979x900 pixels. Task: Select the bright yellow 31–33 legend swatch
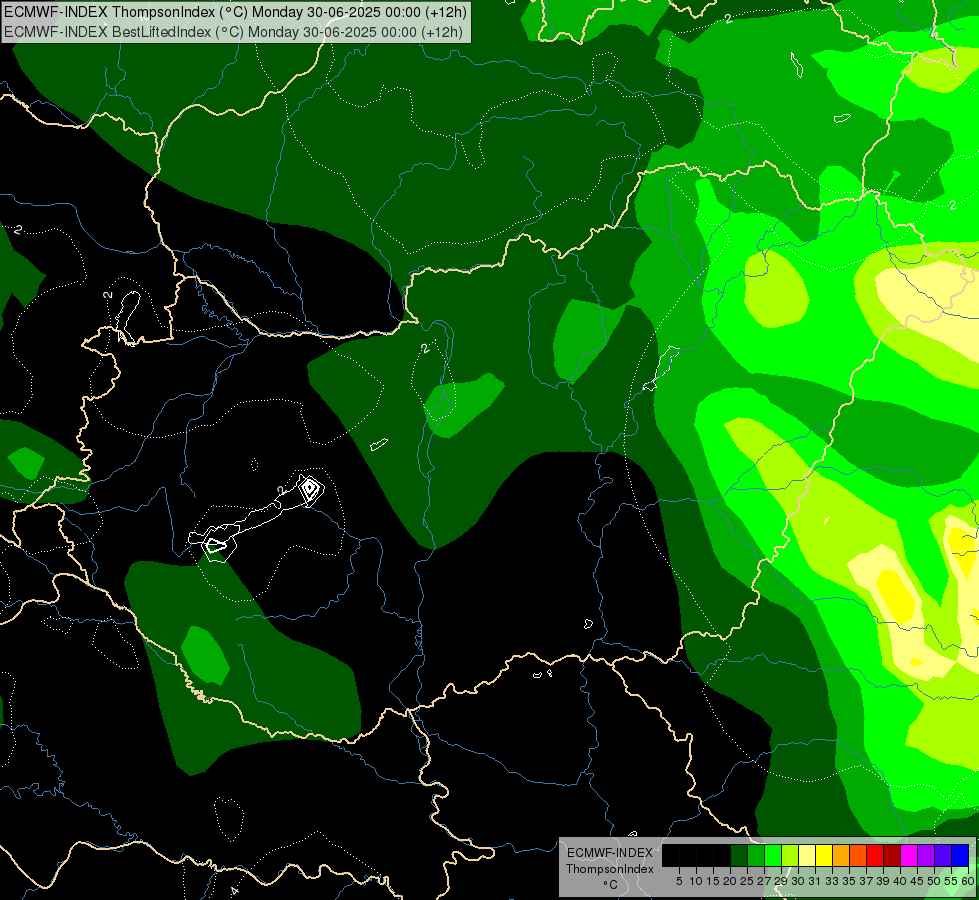824,856
